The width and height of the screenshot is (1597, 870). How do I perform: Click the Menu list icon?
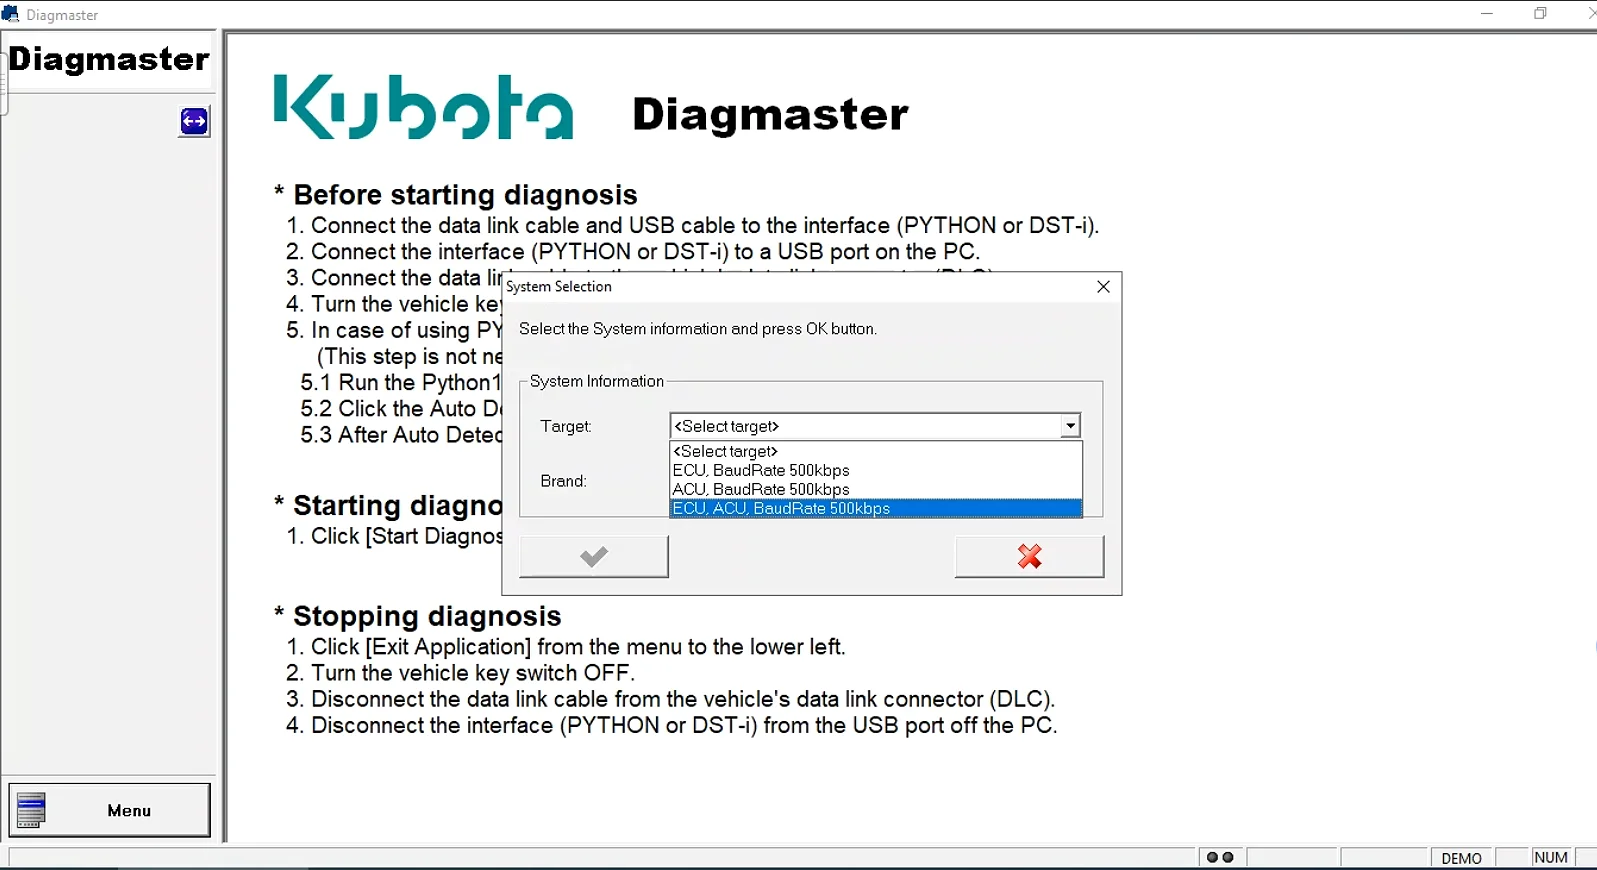pos(32,810)
